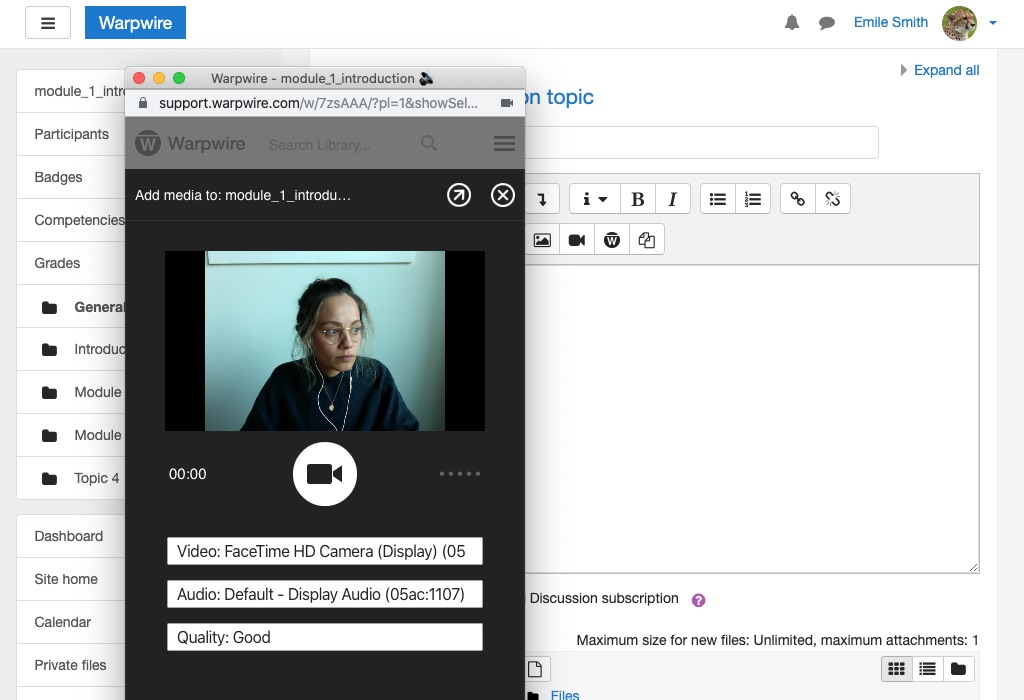Insert an ordered numbered list
Image resolution: width=1024 pixels, height=700 pixels.
coord(753,199)
